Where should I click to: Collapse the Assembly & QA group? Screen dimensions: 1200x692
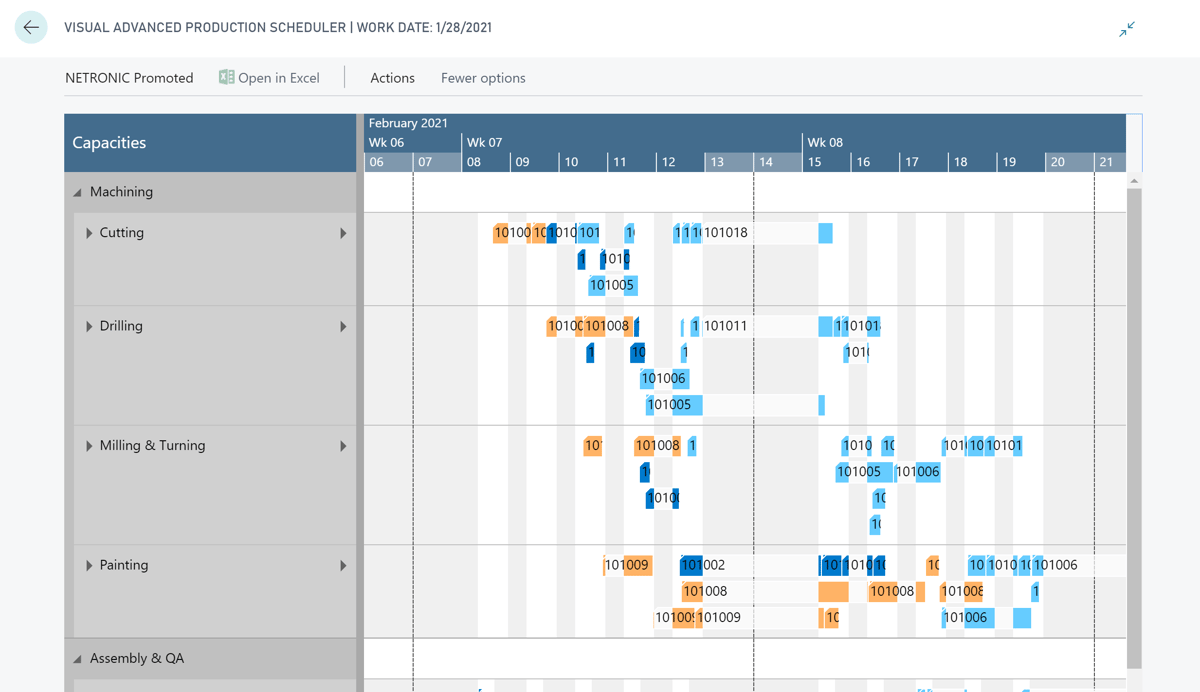click(78, 659)
